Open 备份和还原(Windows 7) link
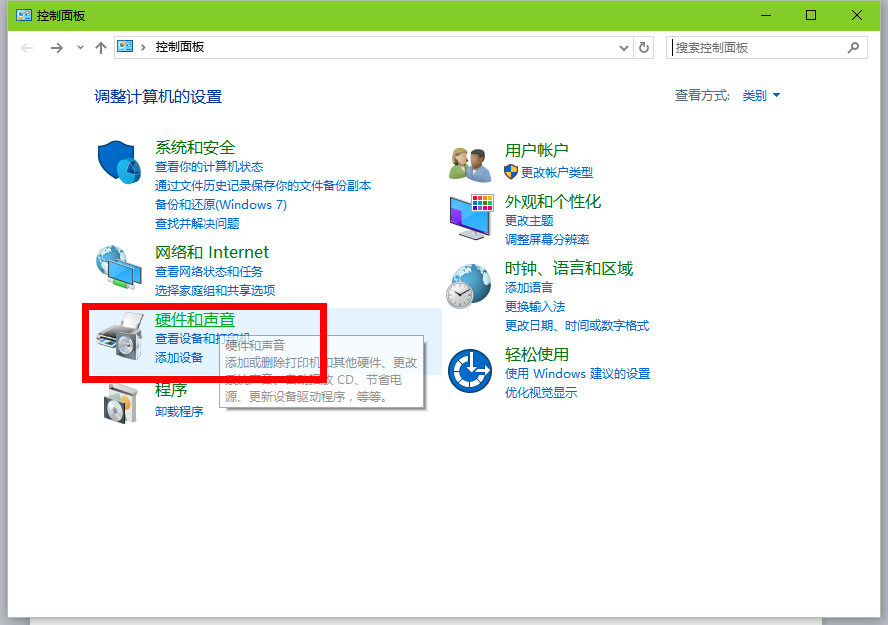888x625 pixels. click(221, 205)
